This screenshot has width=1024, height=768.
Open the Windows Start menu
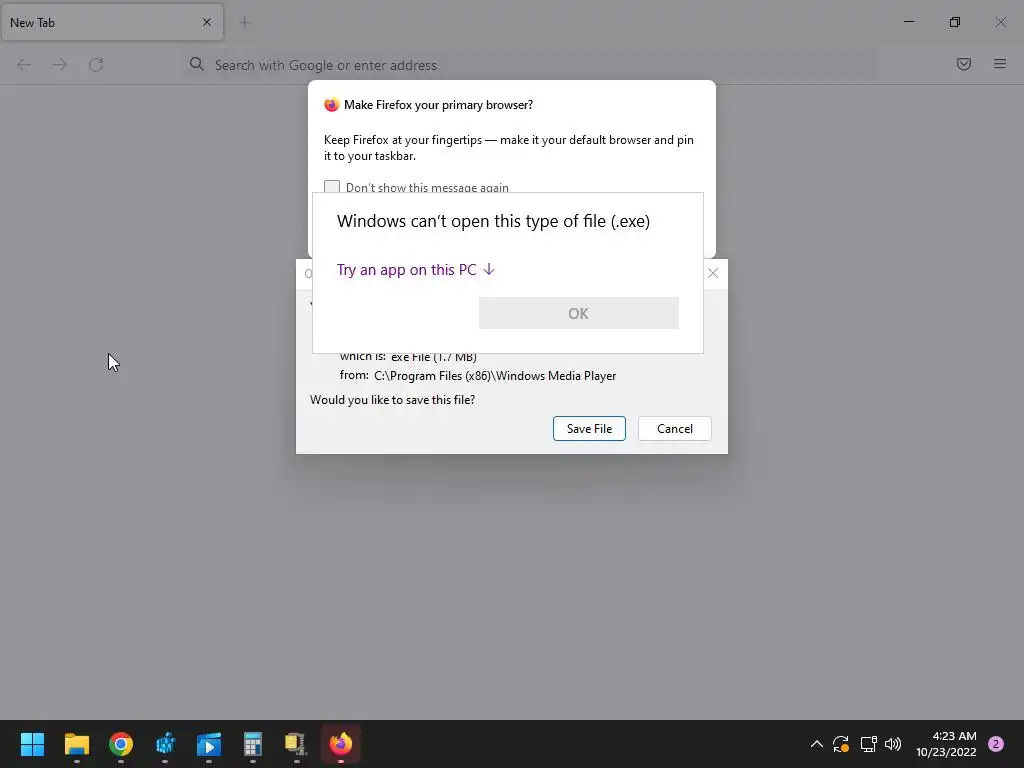pos(32,744)
